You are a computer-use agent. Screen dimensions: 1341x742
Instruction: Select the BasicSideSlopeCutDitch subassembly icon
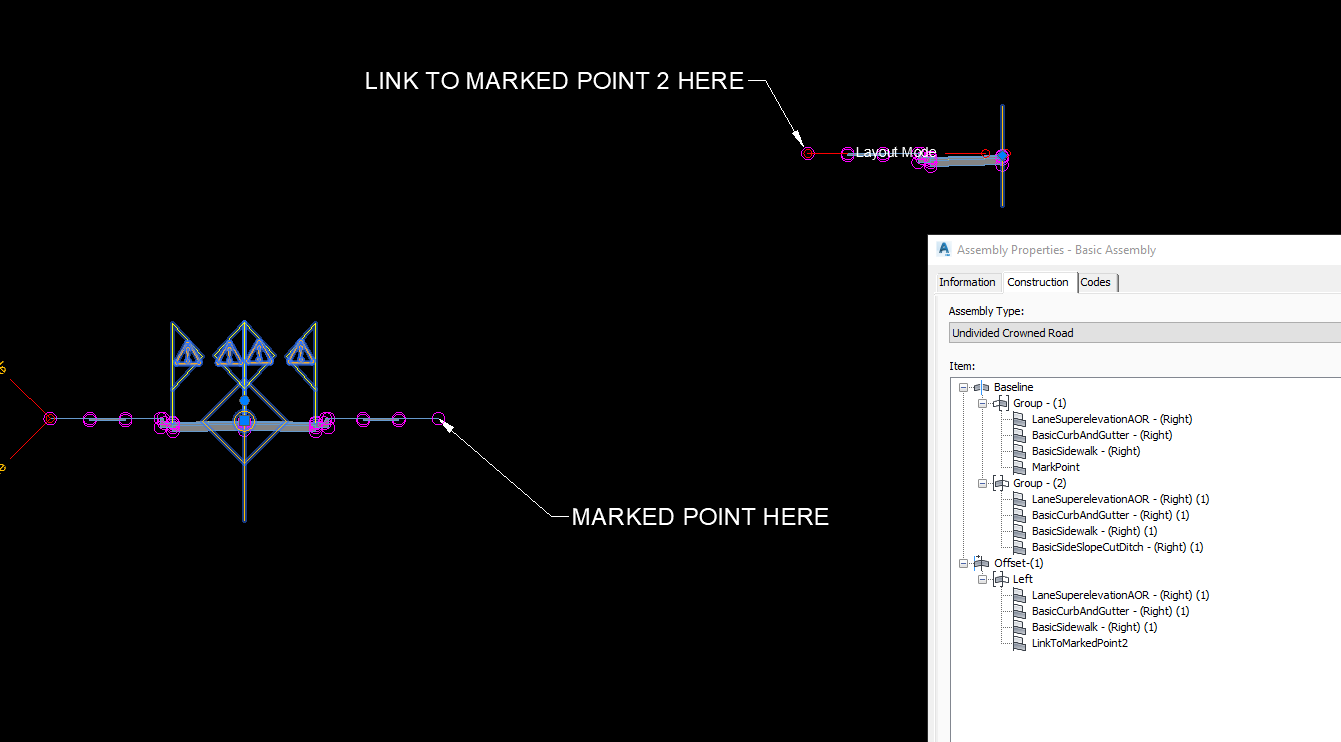point(1020,546)
